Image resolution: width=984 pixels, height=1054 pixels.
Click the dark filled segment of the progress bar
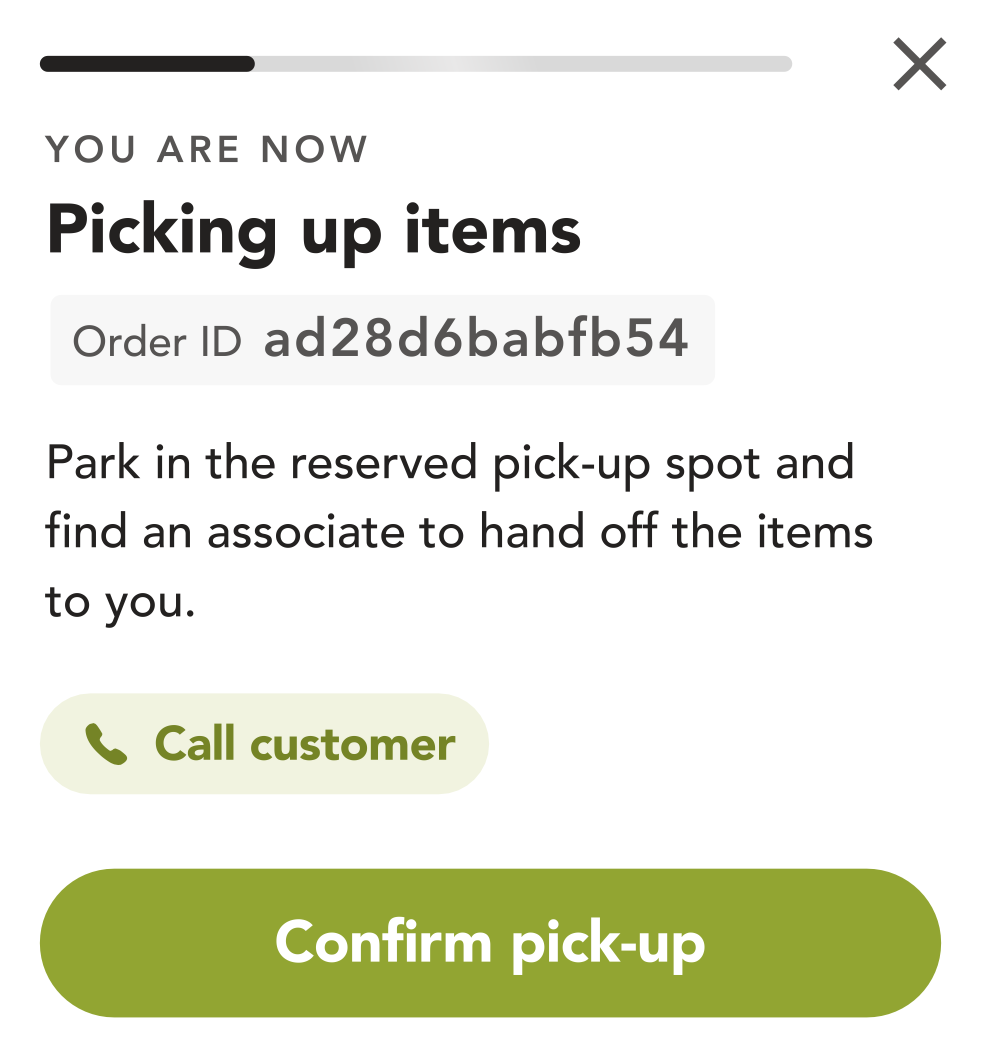pyautogui.click(x=147, y=64)
